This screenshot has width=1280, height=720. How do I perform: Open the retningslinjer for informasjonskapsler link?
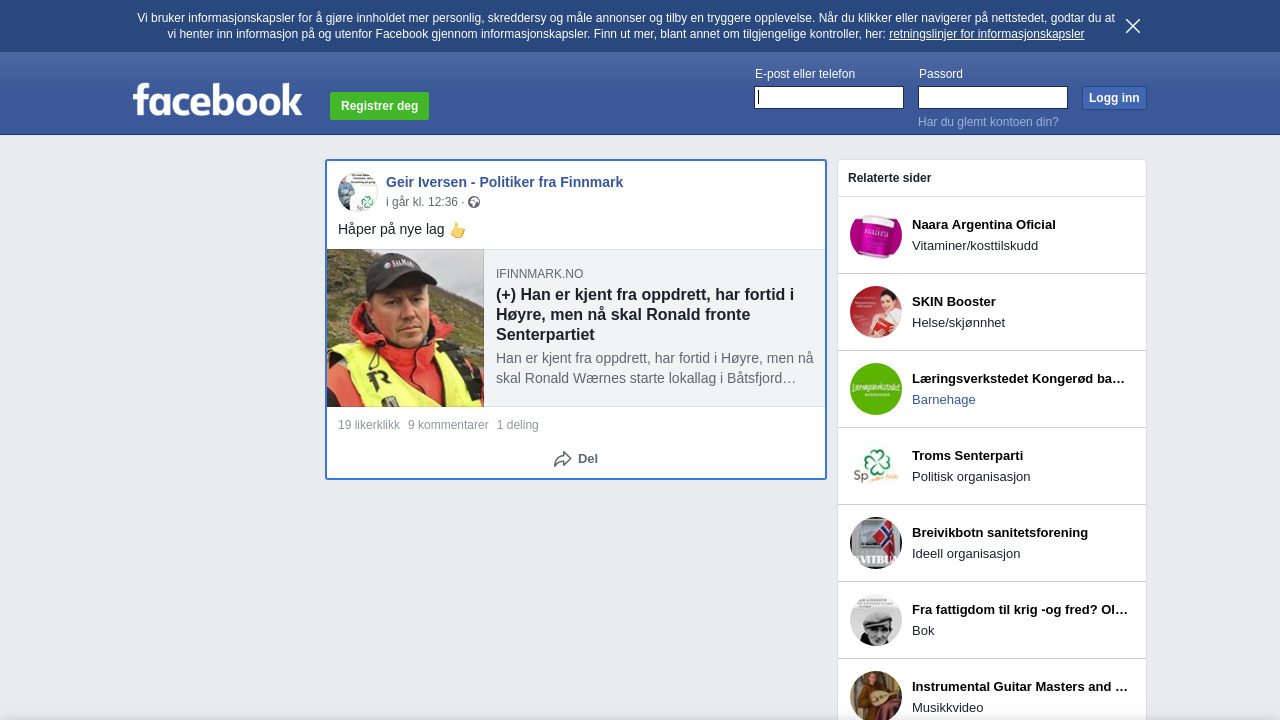[x=986, y=34]
